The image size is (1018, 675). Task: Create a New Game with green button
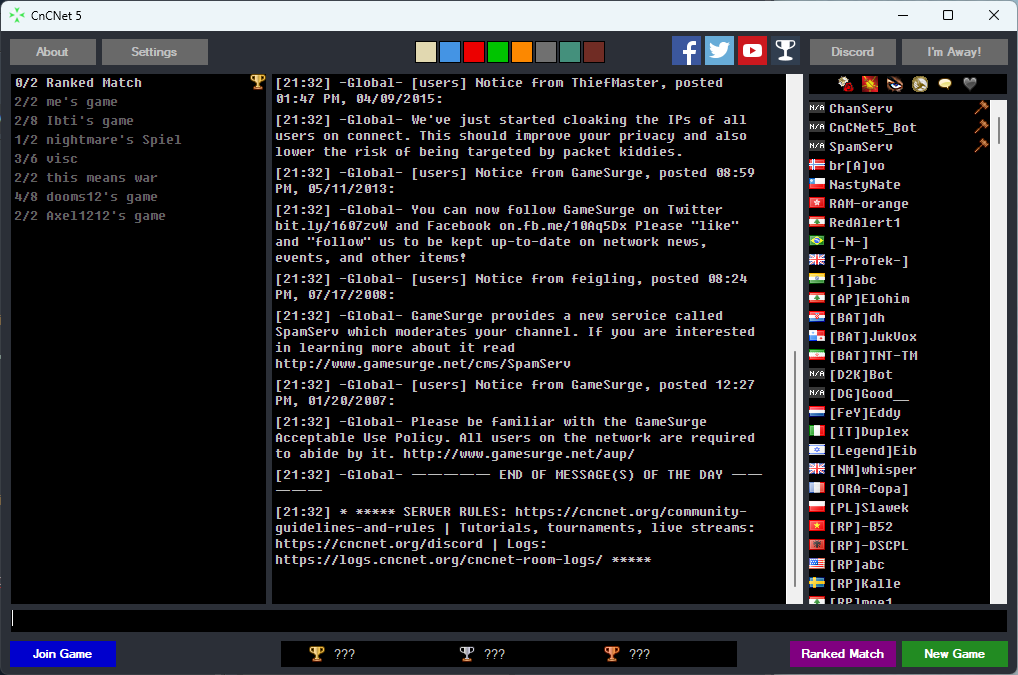click(954, 654)
